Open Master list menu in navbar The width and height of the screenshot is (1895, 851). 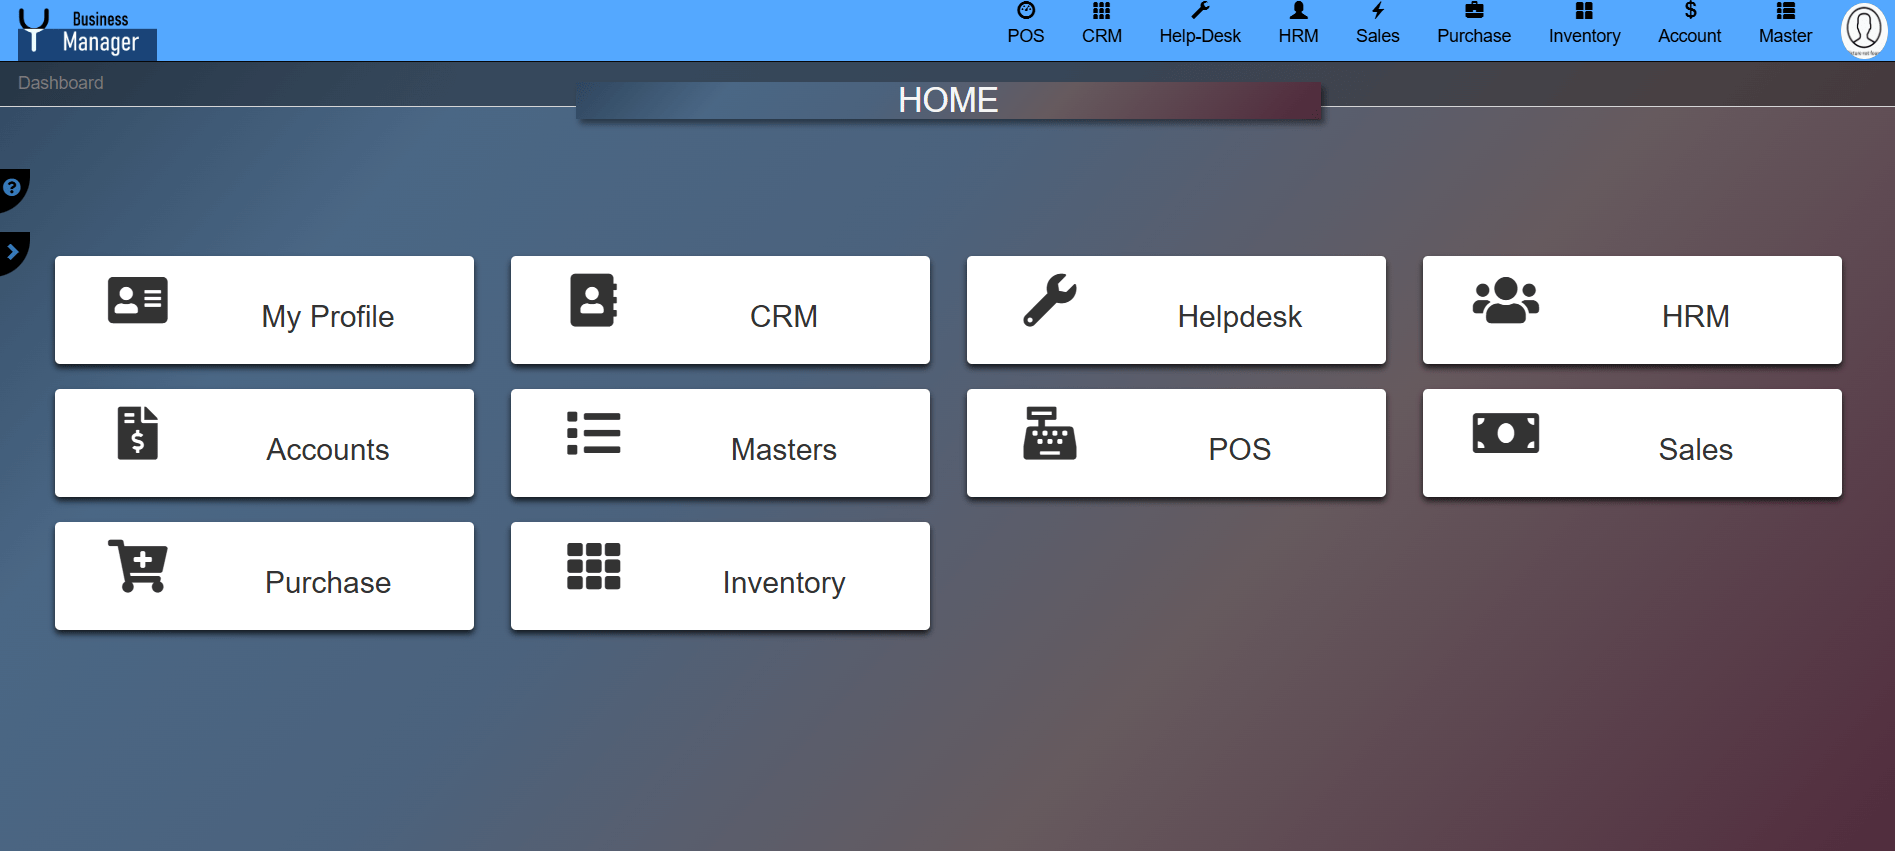click(x=1785, y=24)
